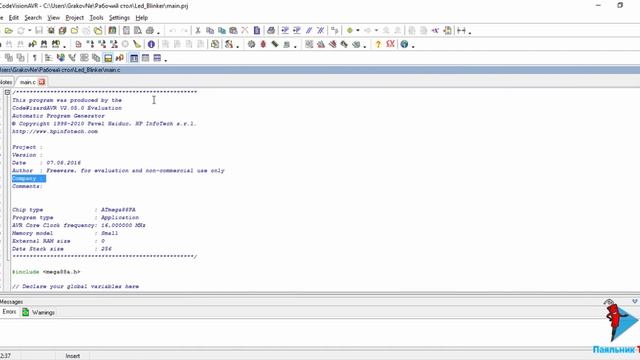Click the horizontal arrows icon at toolbar end
640x360 pixels.
pos(461,31)
